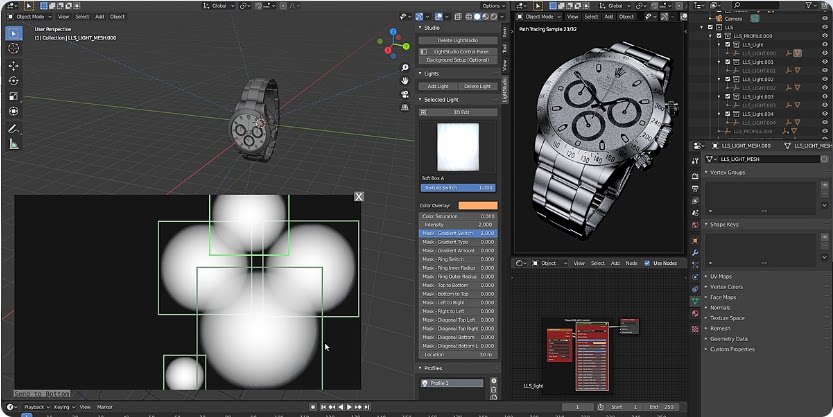Screen dimensions: 833x417
Task: Open the View menu in left viewport header
Action: pos(63,16)
